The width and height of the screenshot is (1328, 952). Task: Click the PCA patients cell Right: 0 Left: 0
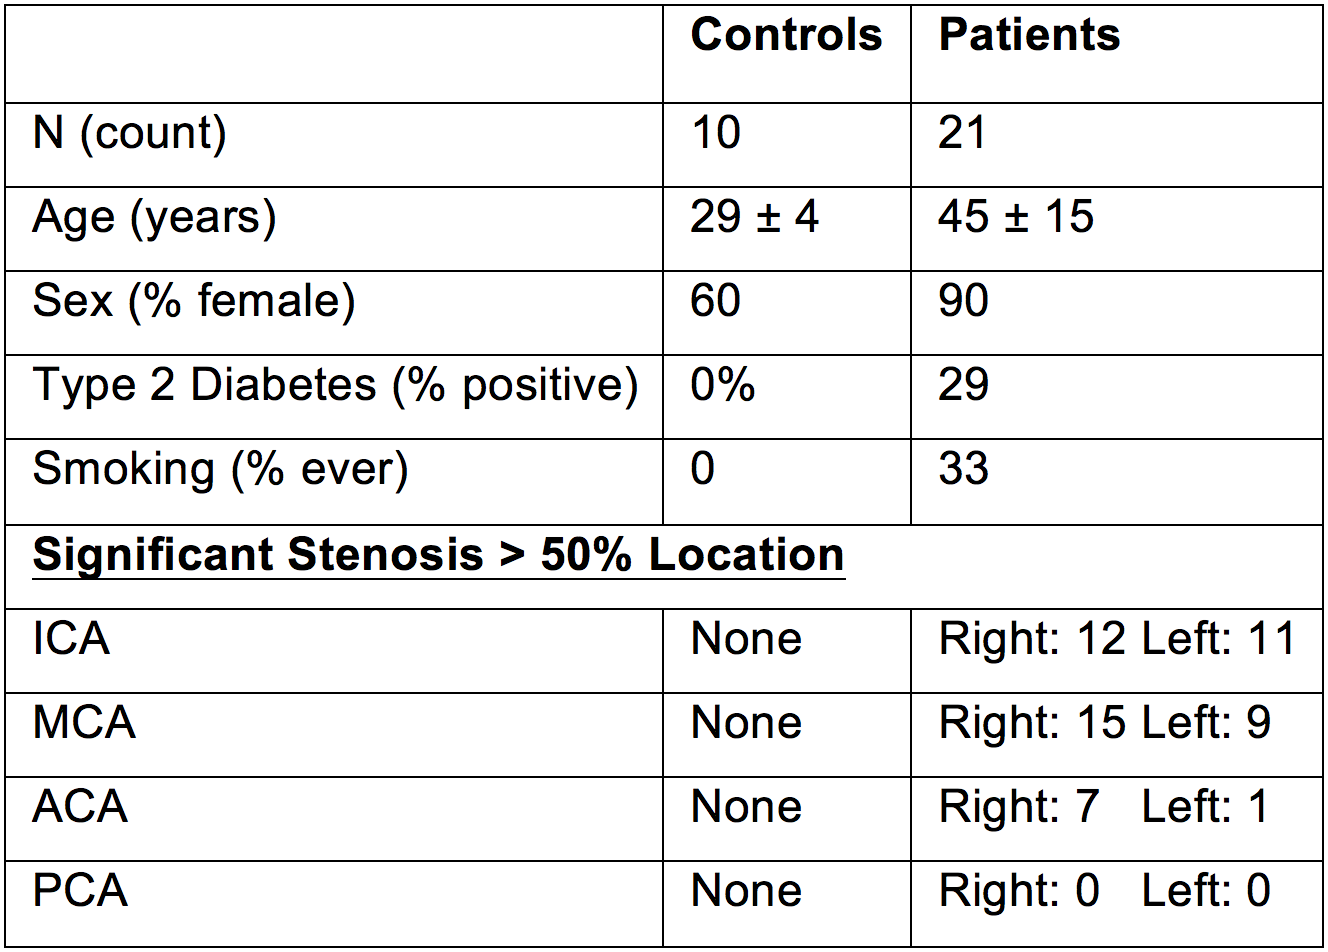(x=1104, y=892)
